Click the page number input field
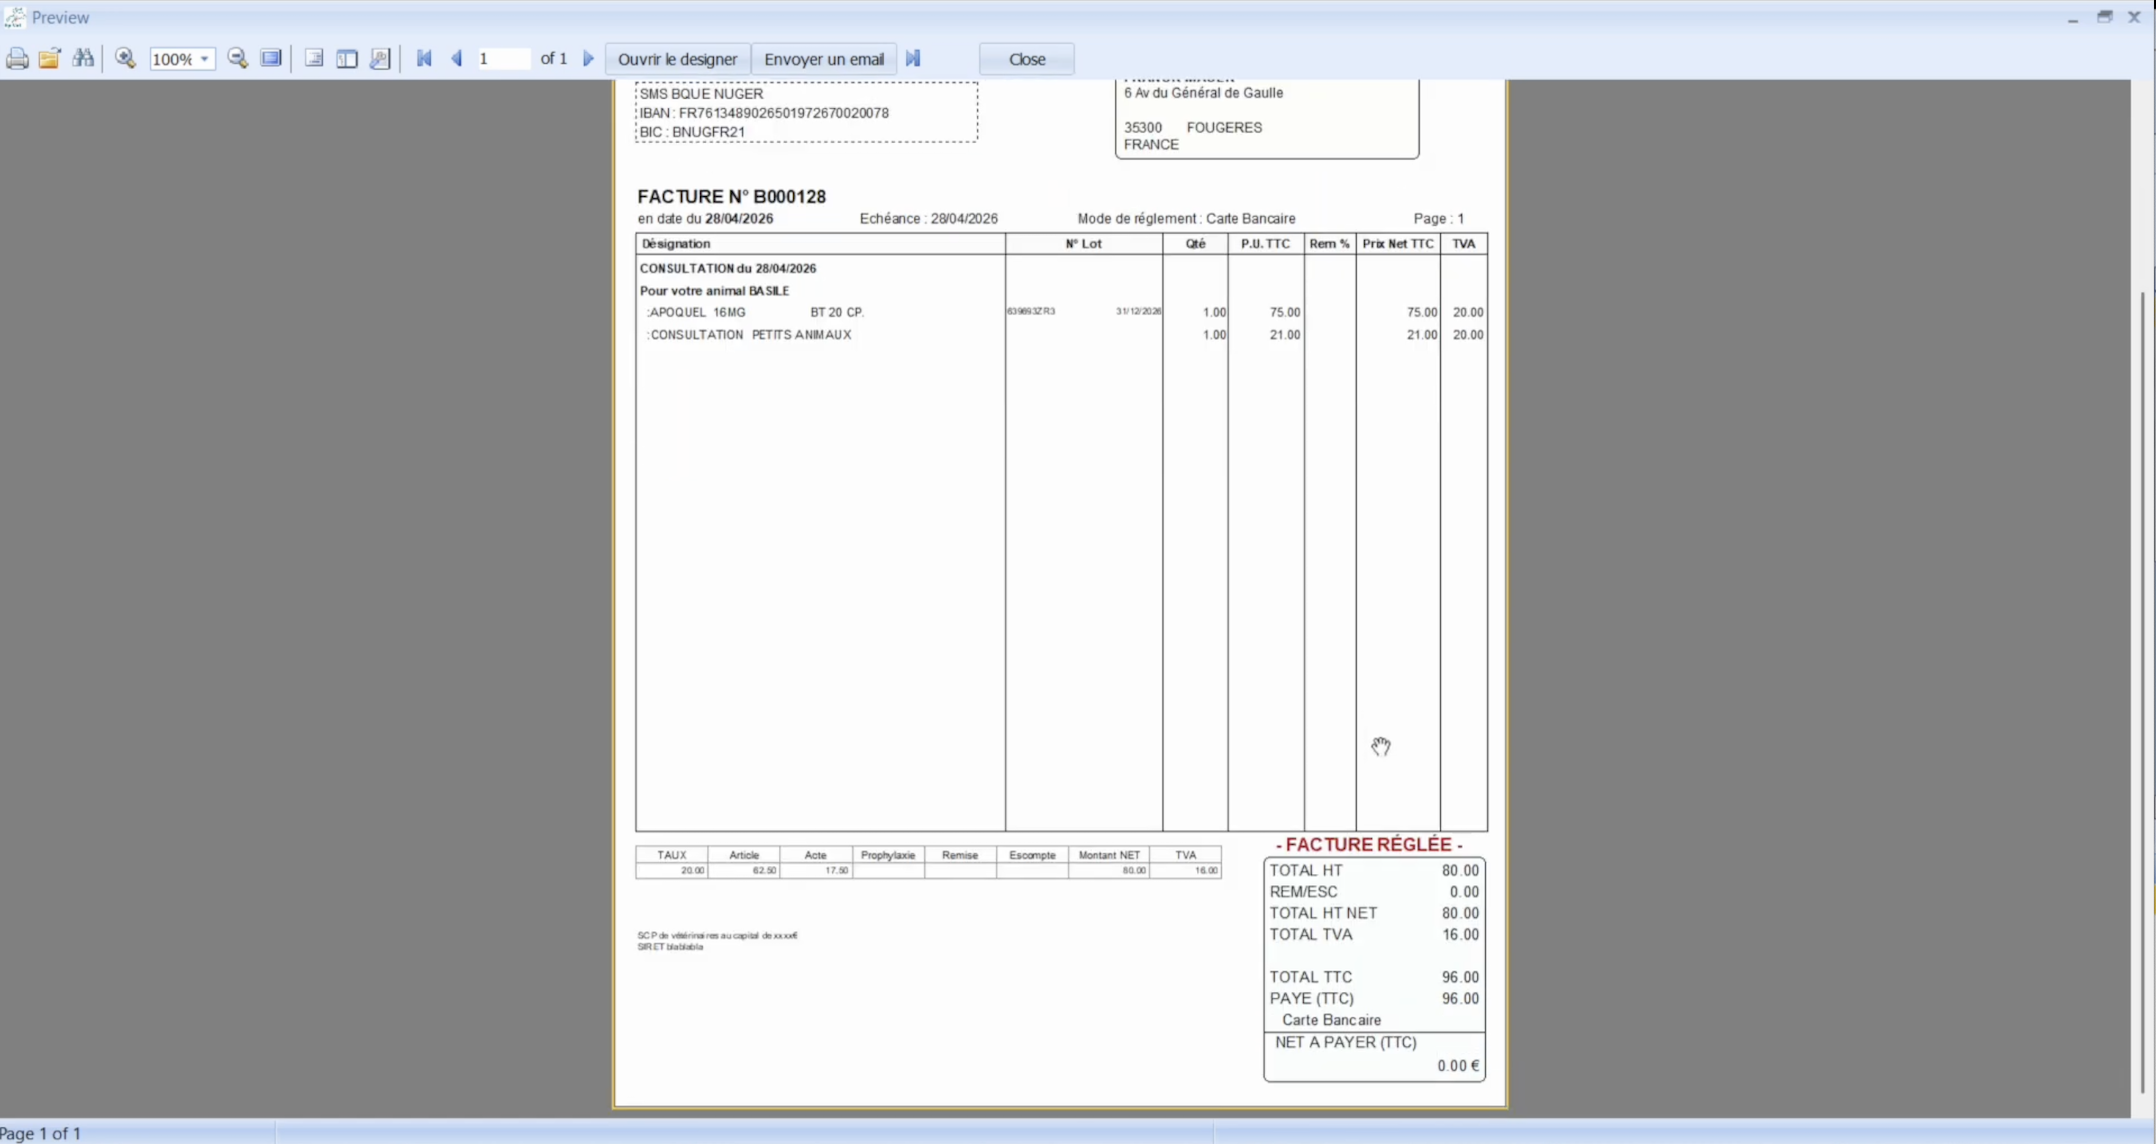 (x=503, y=59)
